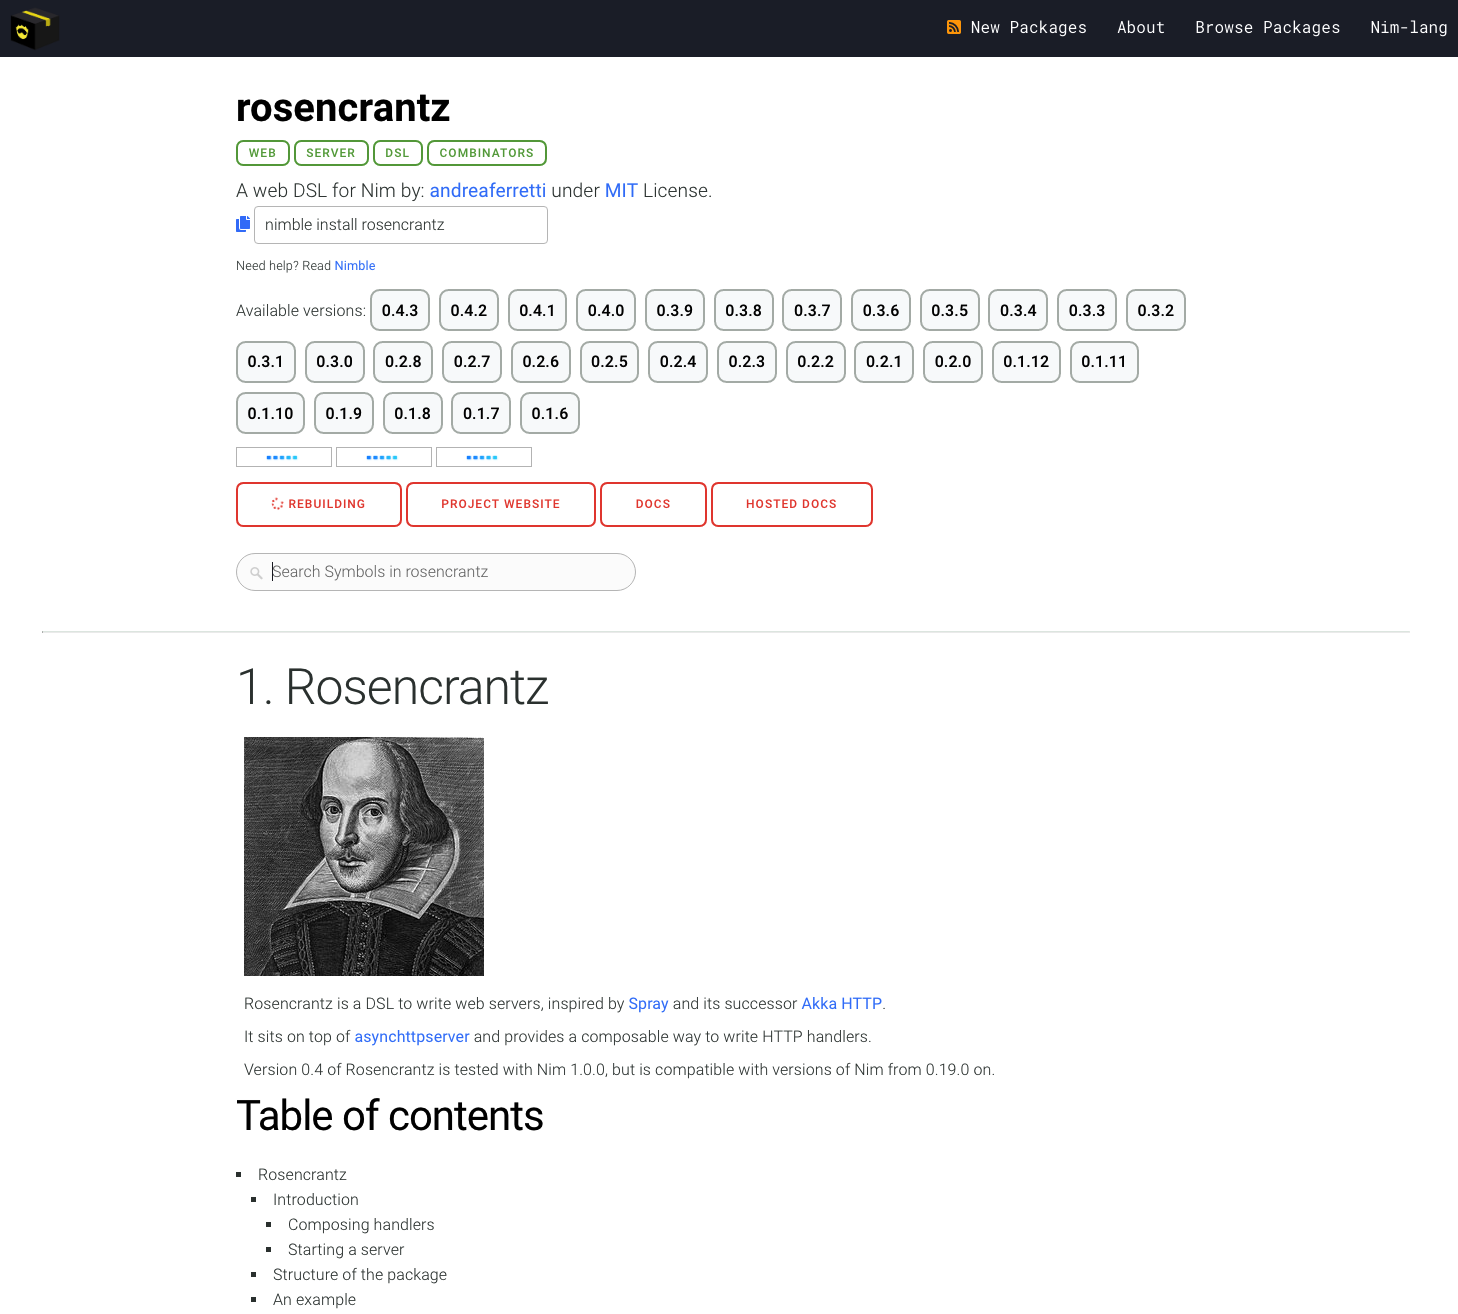Select version 0.1.8
The width and height of the screenshot is (1458, 1314).
(x=413, y=413)
